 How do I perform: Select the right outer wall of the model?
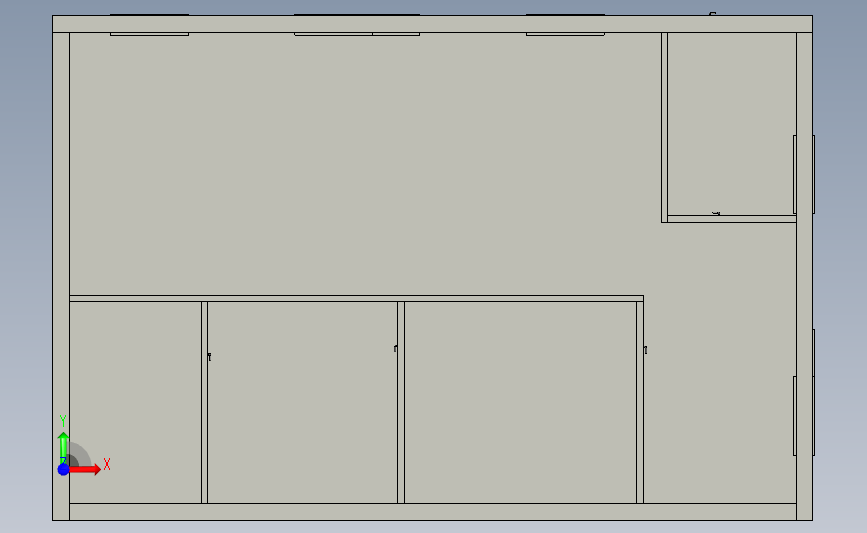coord(805,276)
